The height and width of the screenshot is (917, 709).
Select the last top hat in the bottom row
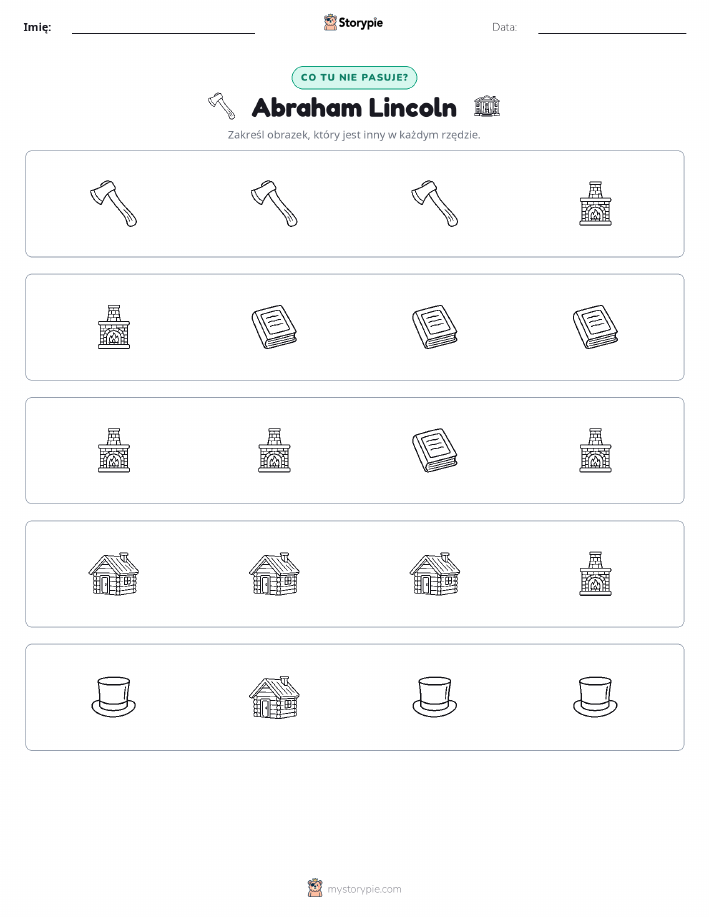595,697
